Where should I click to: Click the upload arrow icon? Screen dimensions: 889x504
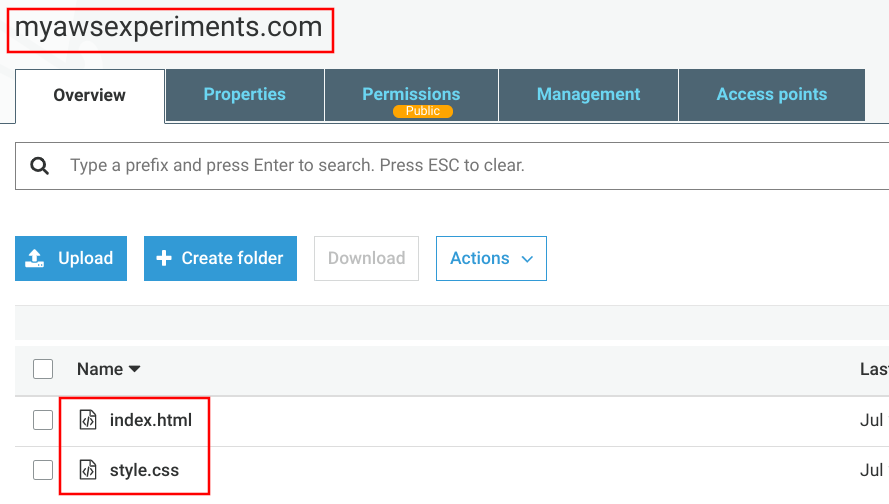(35, 259)
